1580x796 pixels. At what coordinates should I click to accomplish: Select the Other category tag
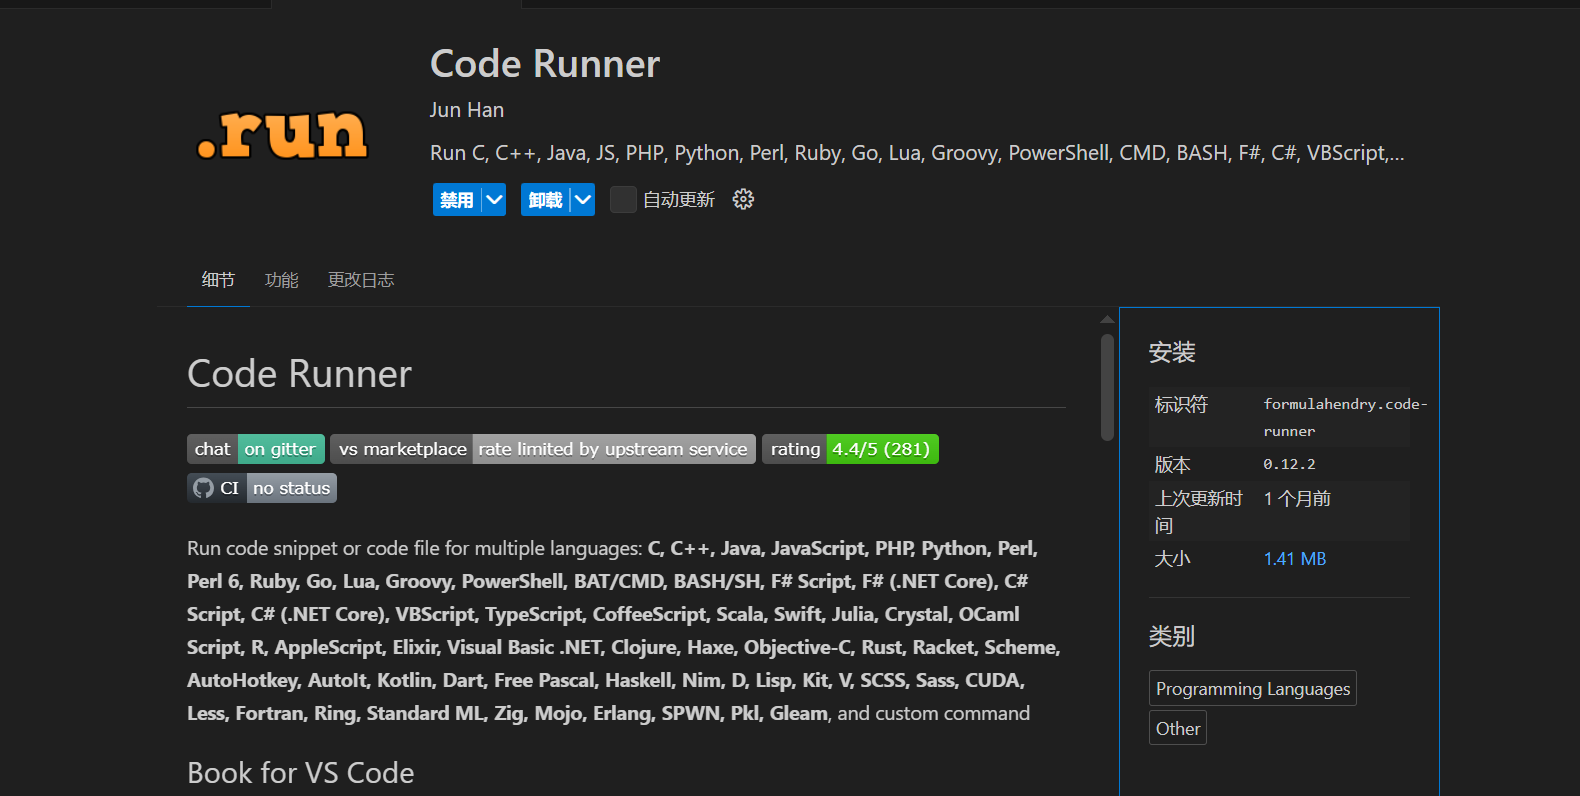[1178, 728]
